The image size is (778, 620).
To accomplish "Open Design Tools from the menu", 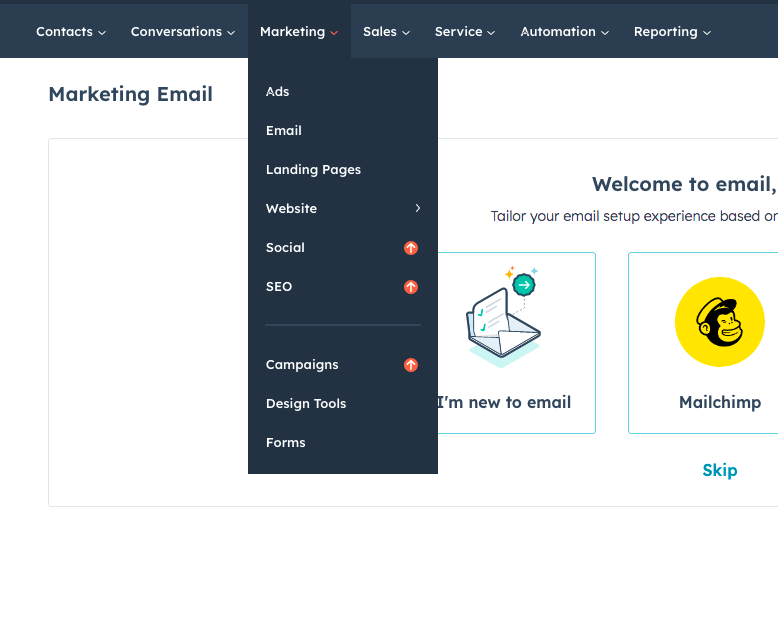I will tap(306, 404).
